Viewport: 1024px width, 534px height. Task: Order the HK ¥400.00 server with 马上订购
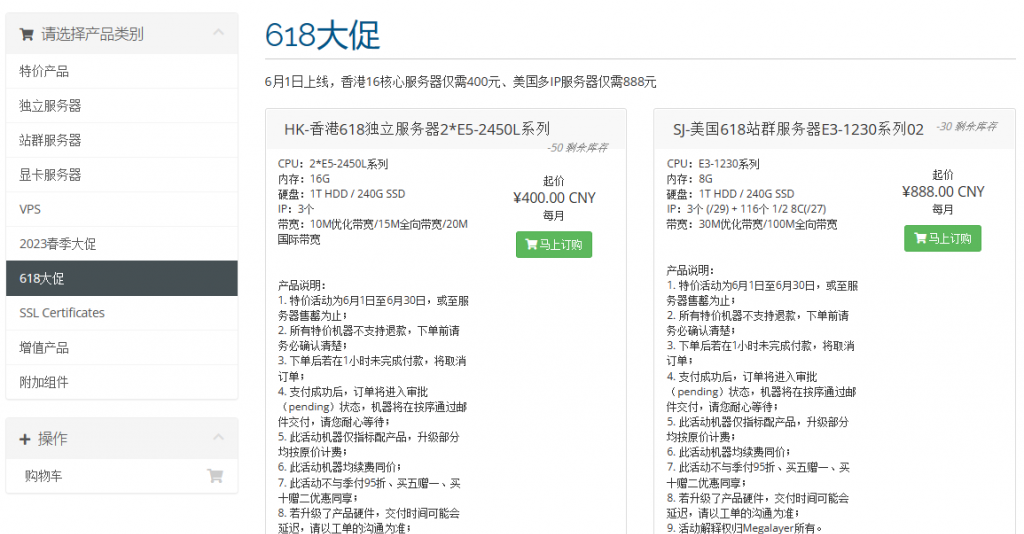[554, 244]
